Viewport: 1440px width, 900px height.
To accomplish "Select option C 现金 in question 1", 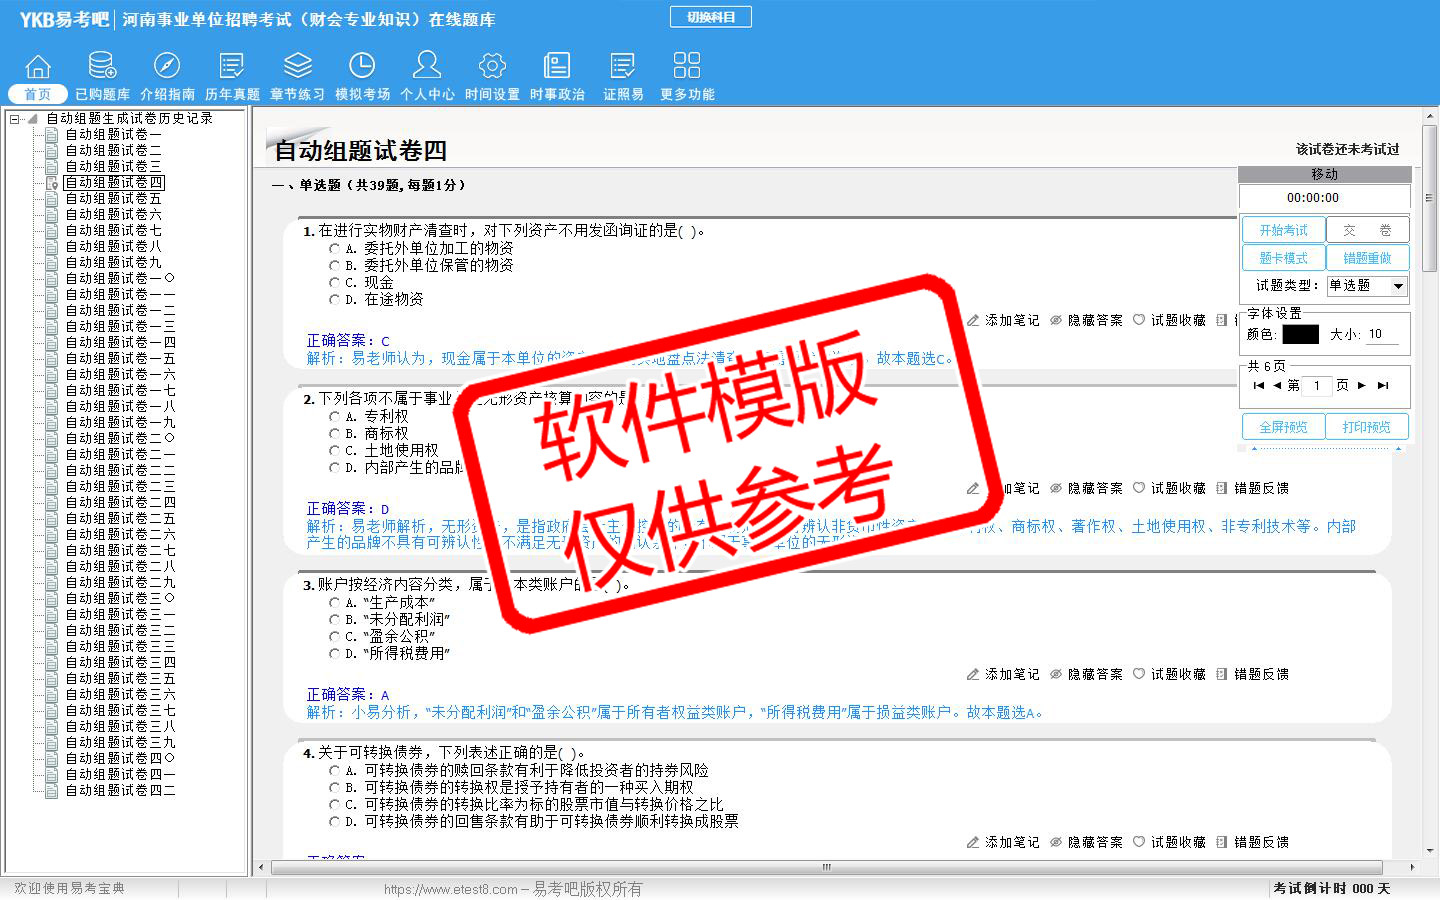I will (334, 283).
